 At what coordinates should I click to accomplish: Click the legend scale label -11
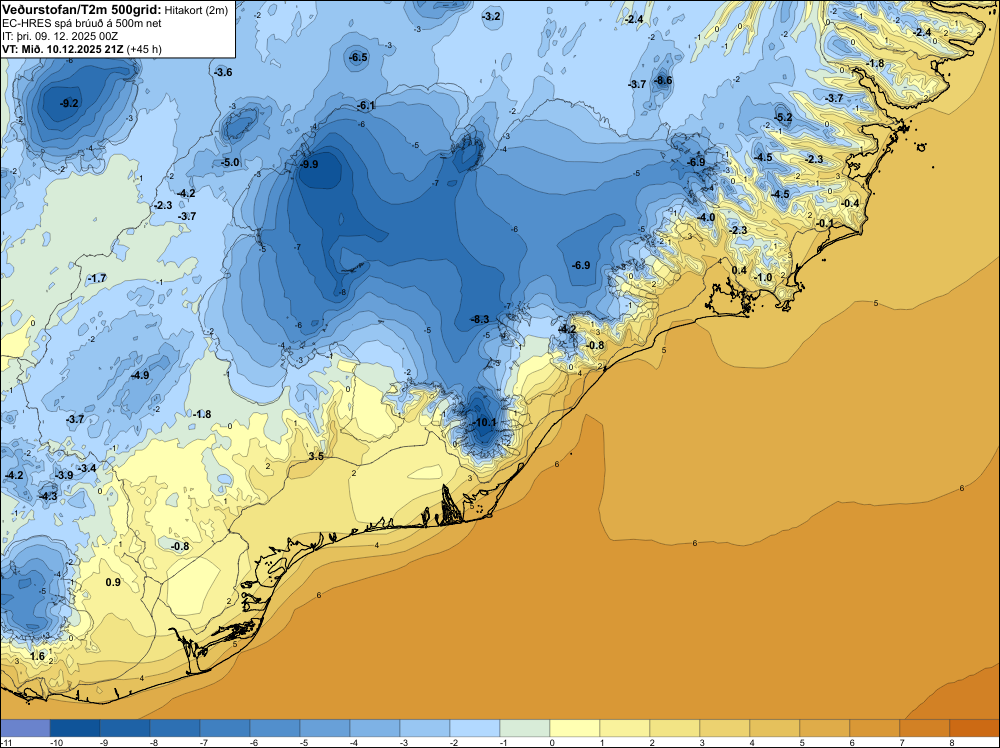pos(5,743)
